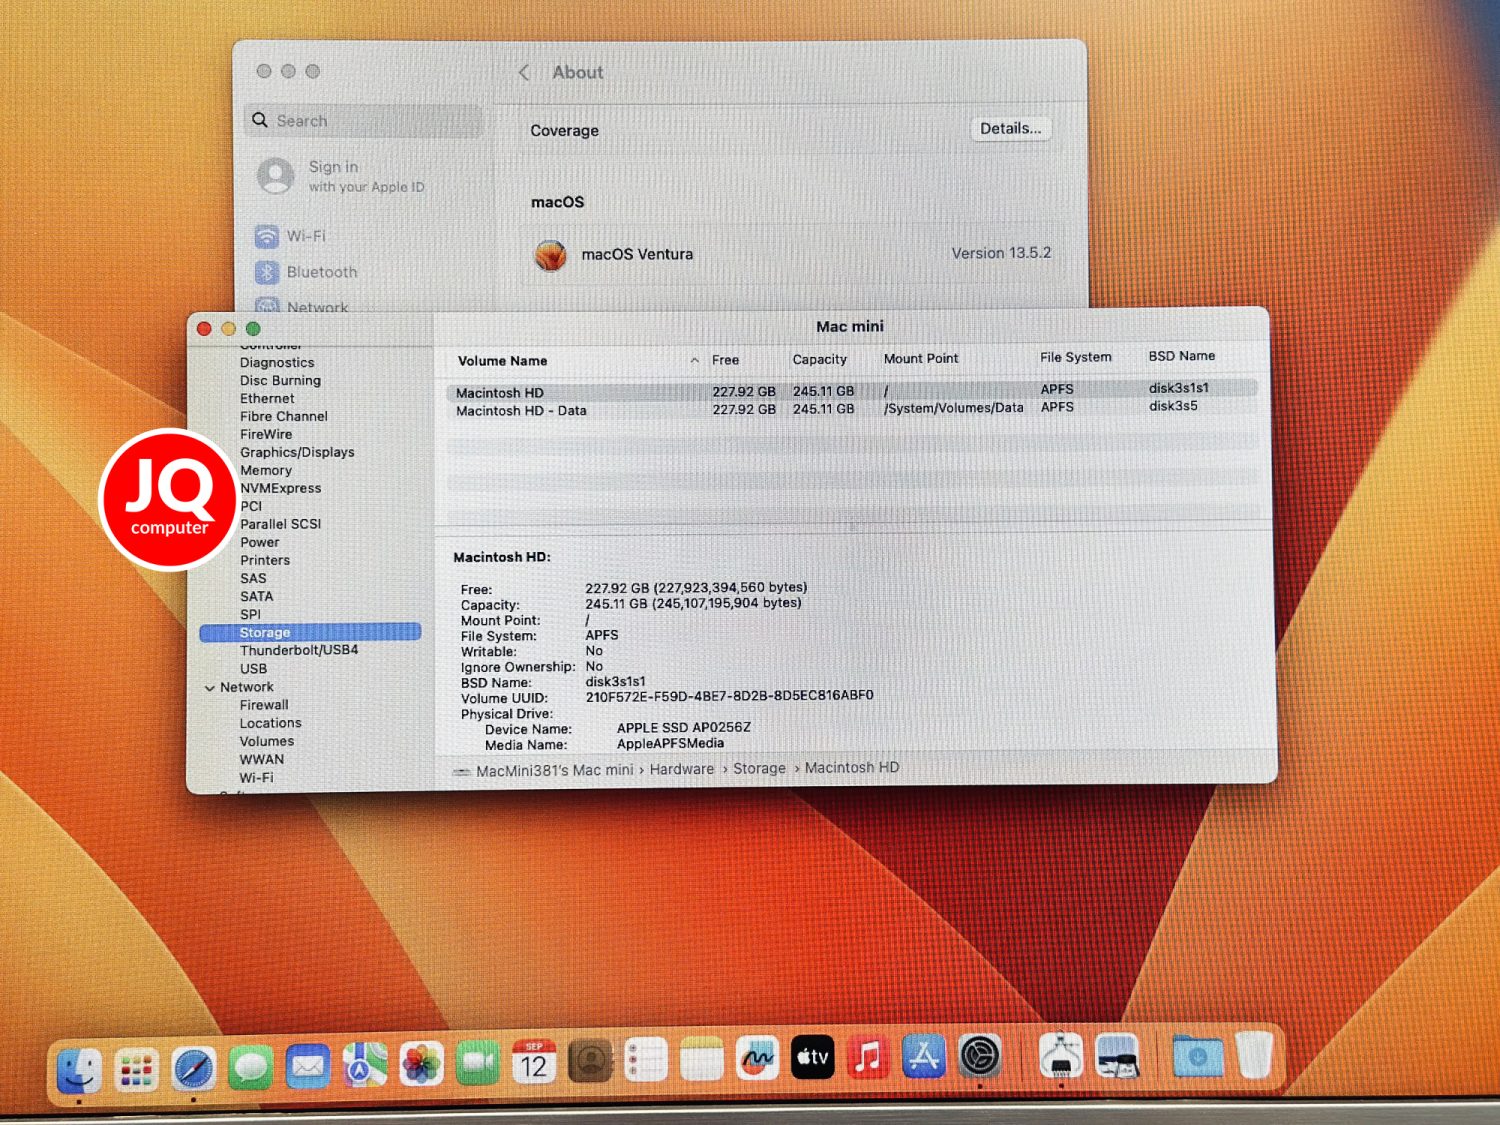1500x1125 pixels.
Task: Select Diagnostics in hardware list
Action: pyautogui.click(x=277, y=363)
